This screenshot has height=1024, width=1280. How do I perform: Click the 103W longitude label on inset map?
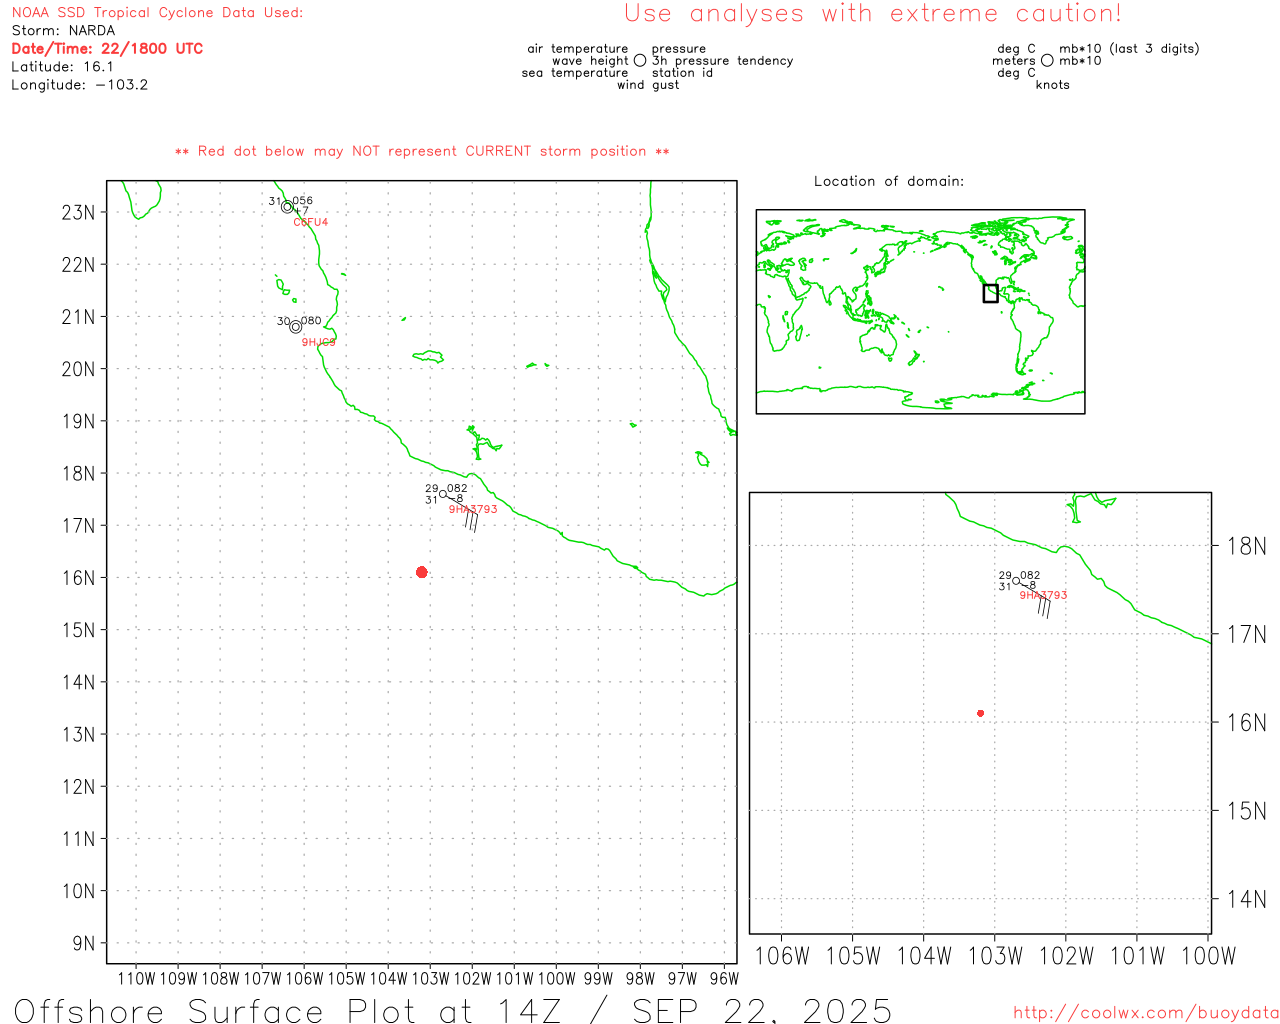995,956
